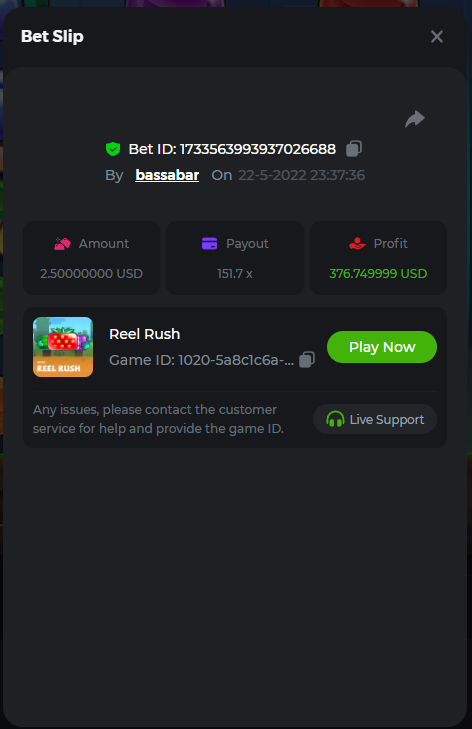
Task: Click the 151.7 x payout value
Action: (235, 273)
